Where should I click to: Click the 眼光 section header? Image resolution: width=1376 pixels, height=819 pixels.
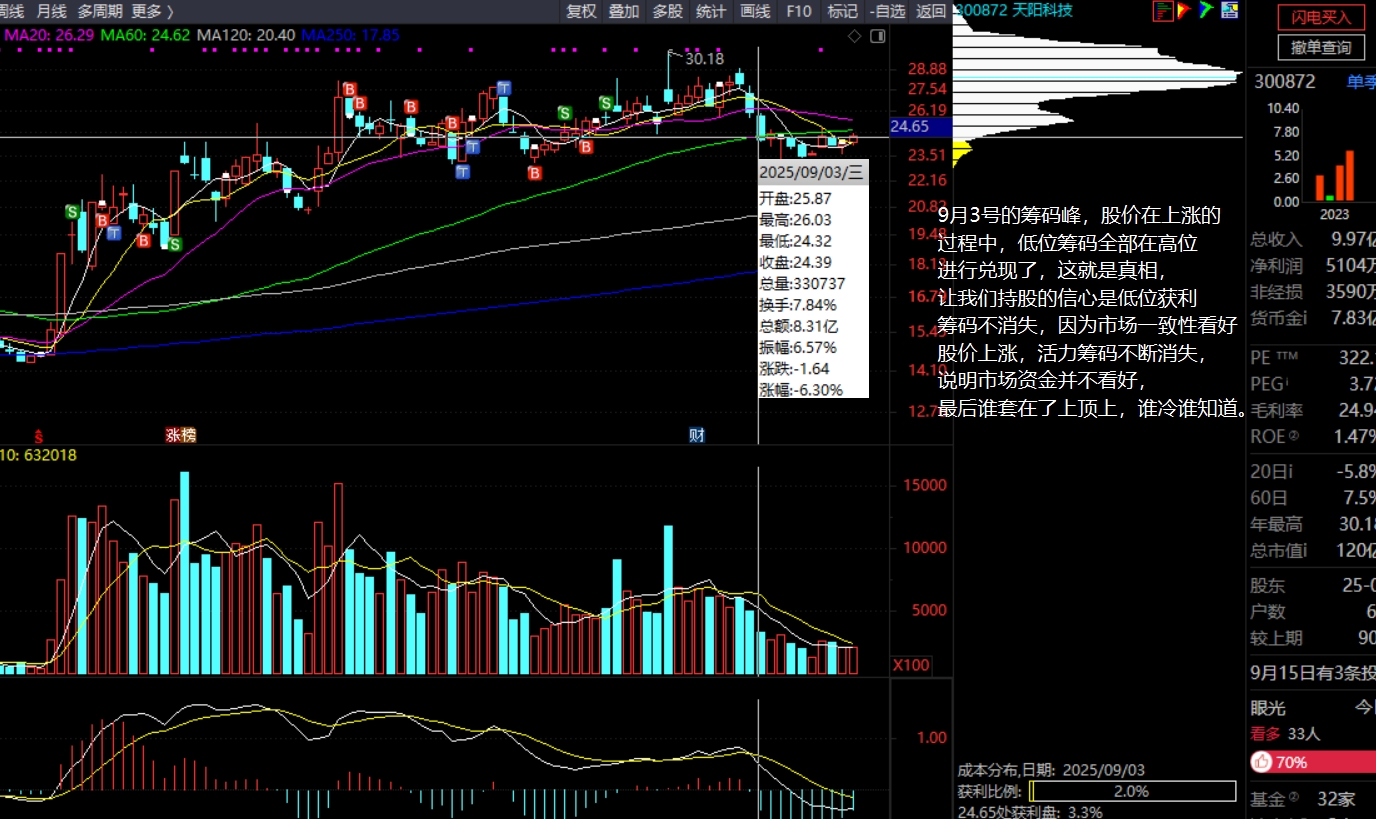[x=1268, y=708]
